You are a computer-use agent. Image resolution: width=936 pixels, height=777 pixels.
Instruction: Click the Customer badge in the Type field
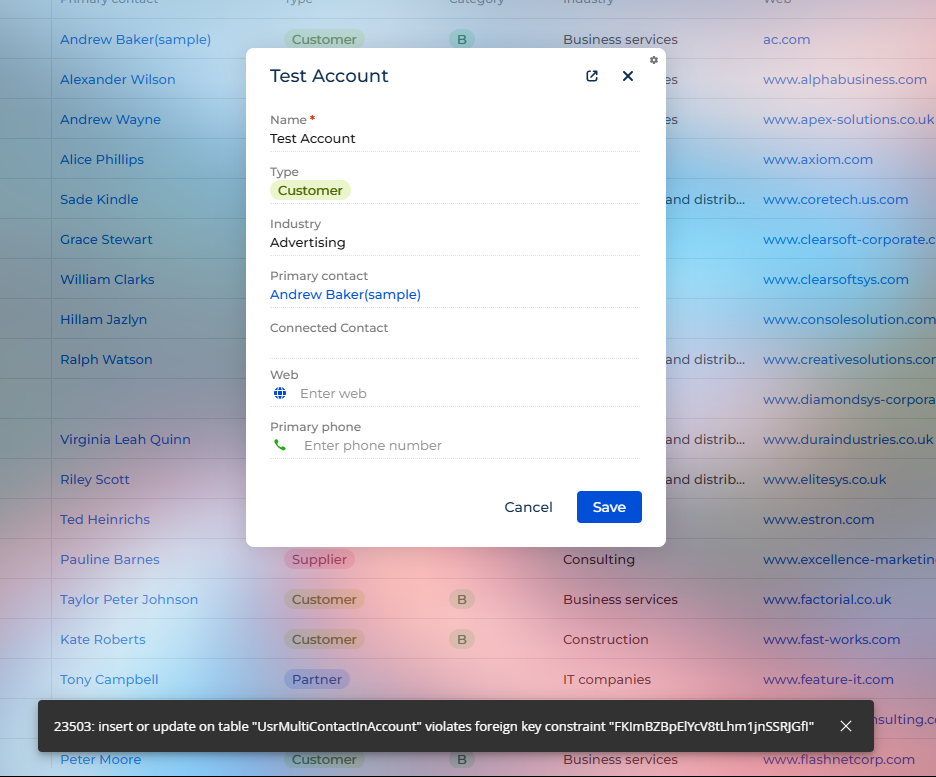[309, 190]
